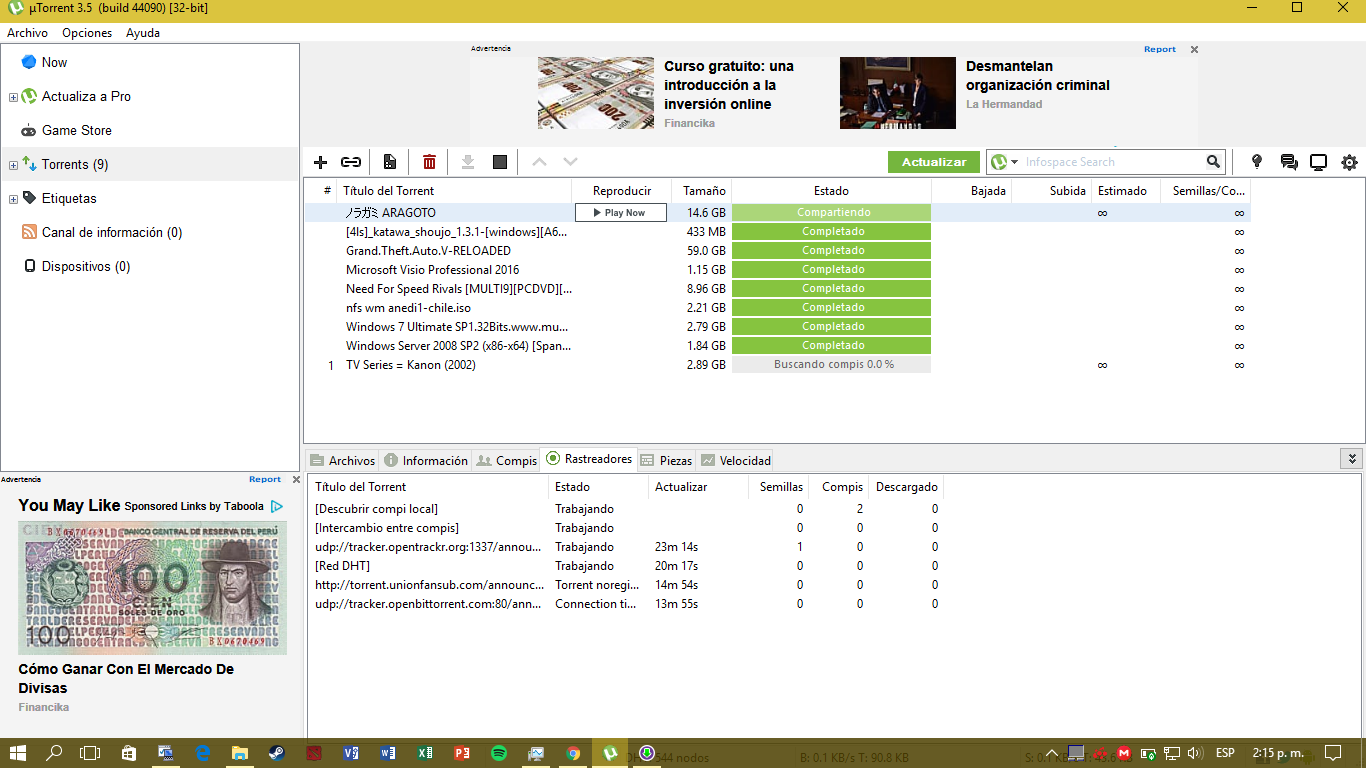The width and height of the screenshot is (1366, 768).
Task: Open Chrome from the taskbar
Action: [573, 753]
